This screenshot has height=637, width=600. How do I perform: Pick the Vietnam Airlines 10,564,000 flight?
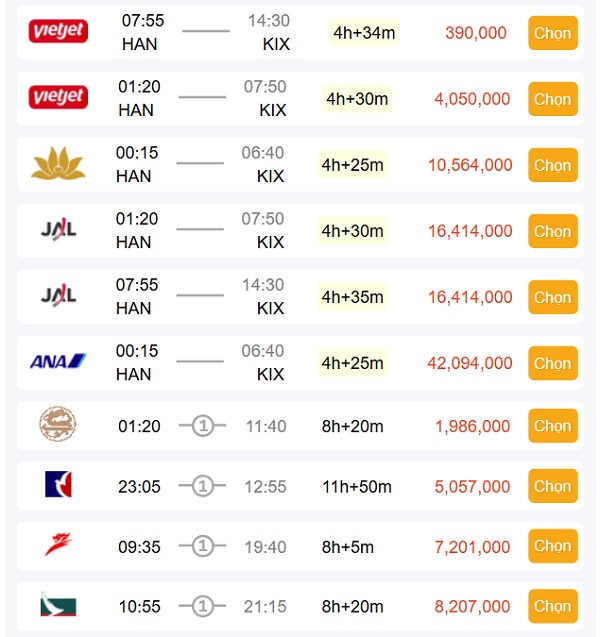click(553, 165)
